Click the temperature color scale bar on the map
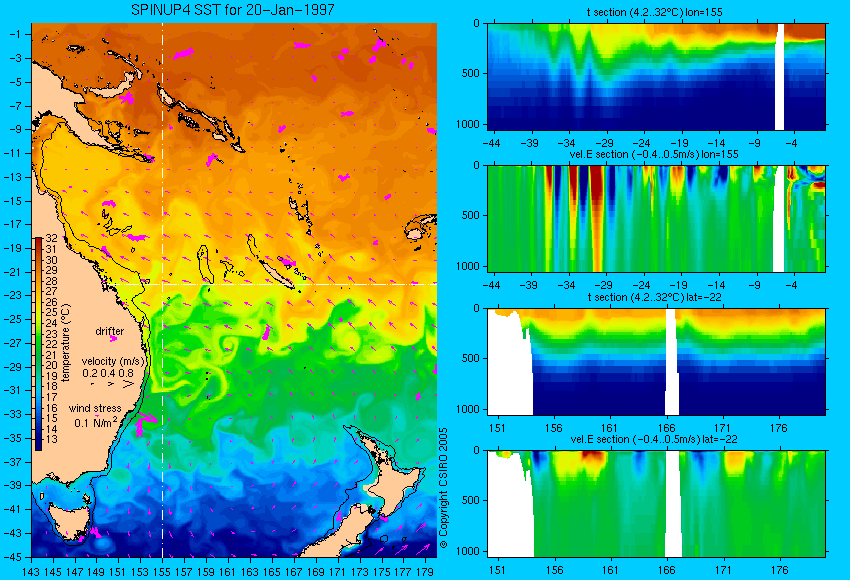Screen dimensions: 850x580 [x=38, y=344]
